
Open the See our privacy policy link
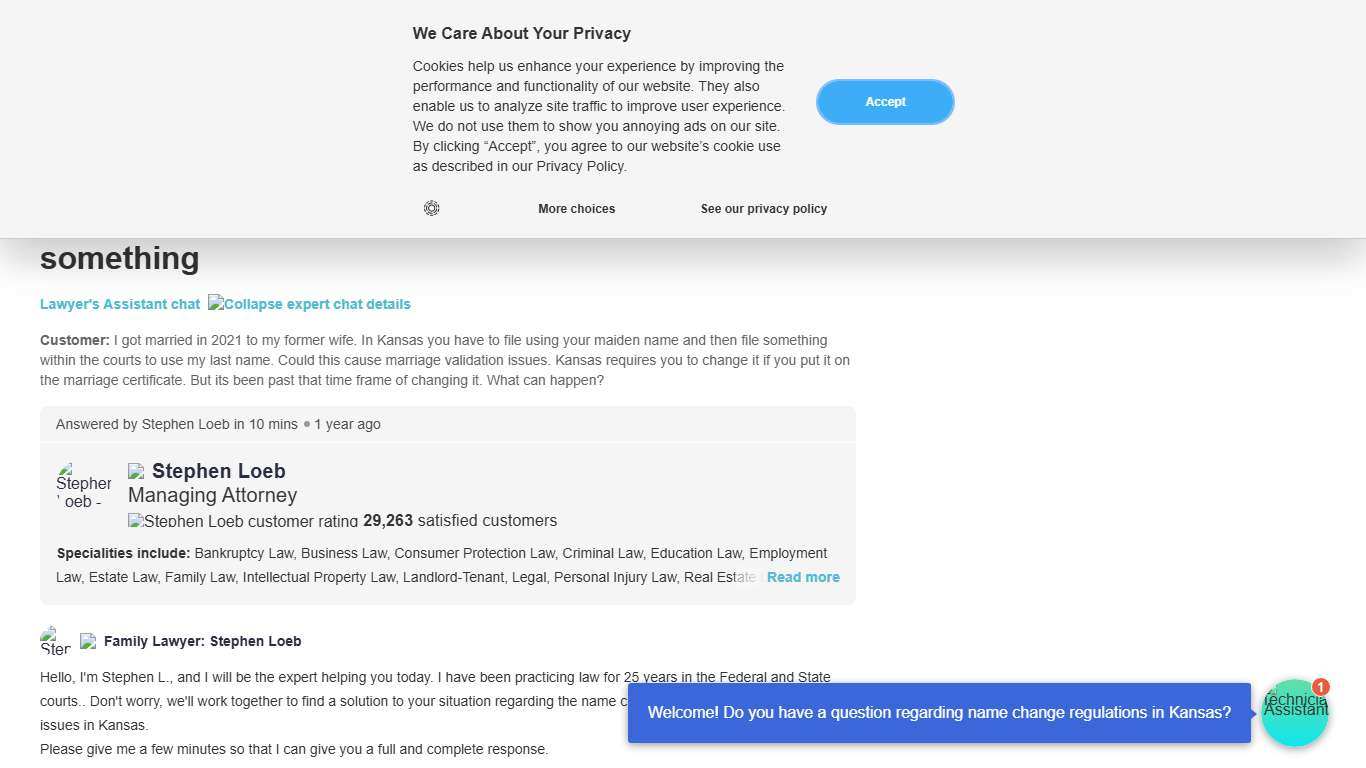coord(763,209)
